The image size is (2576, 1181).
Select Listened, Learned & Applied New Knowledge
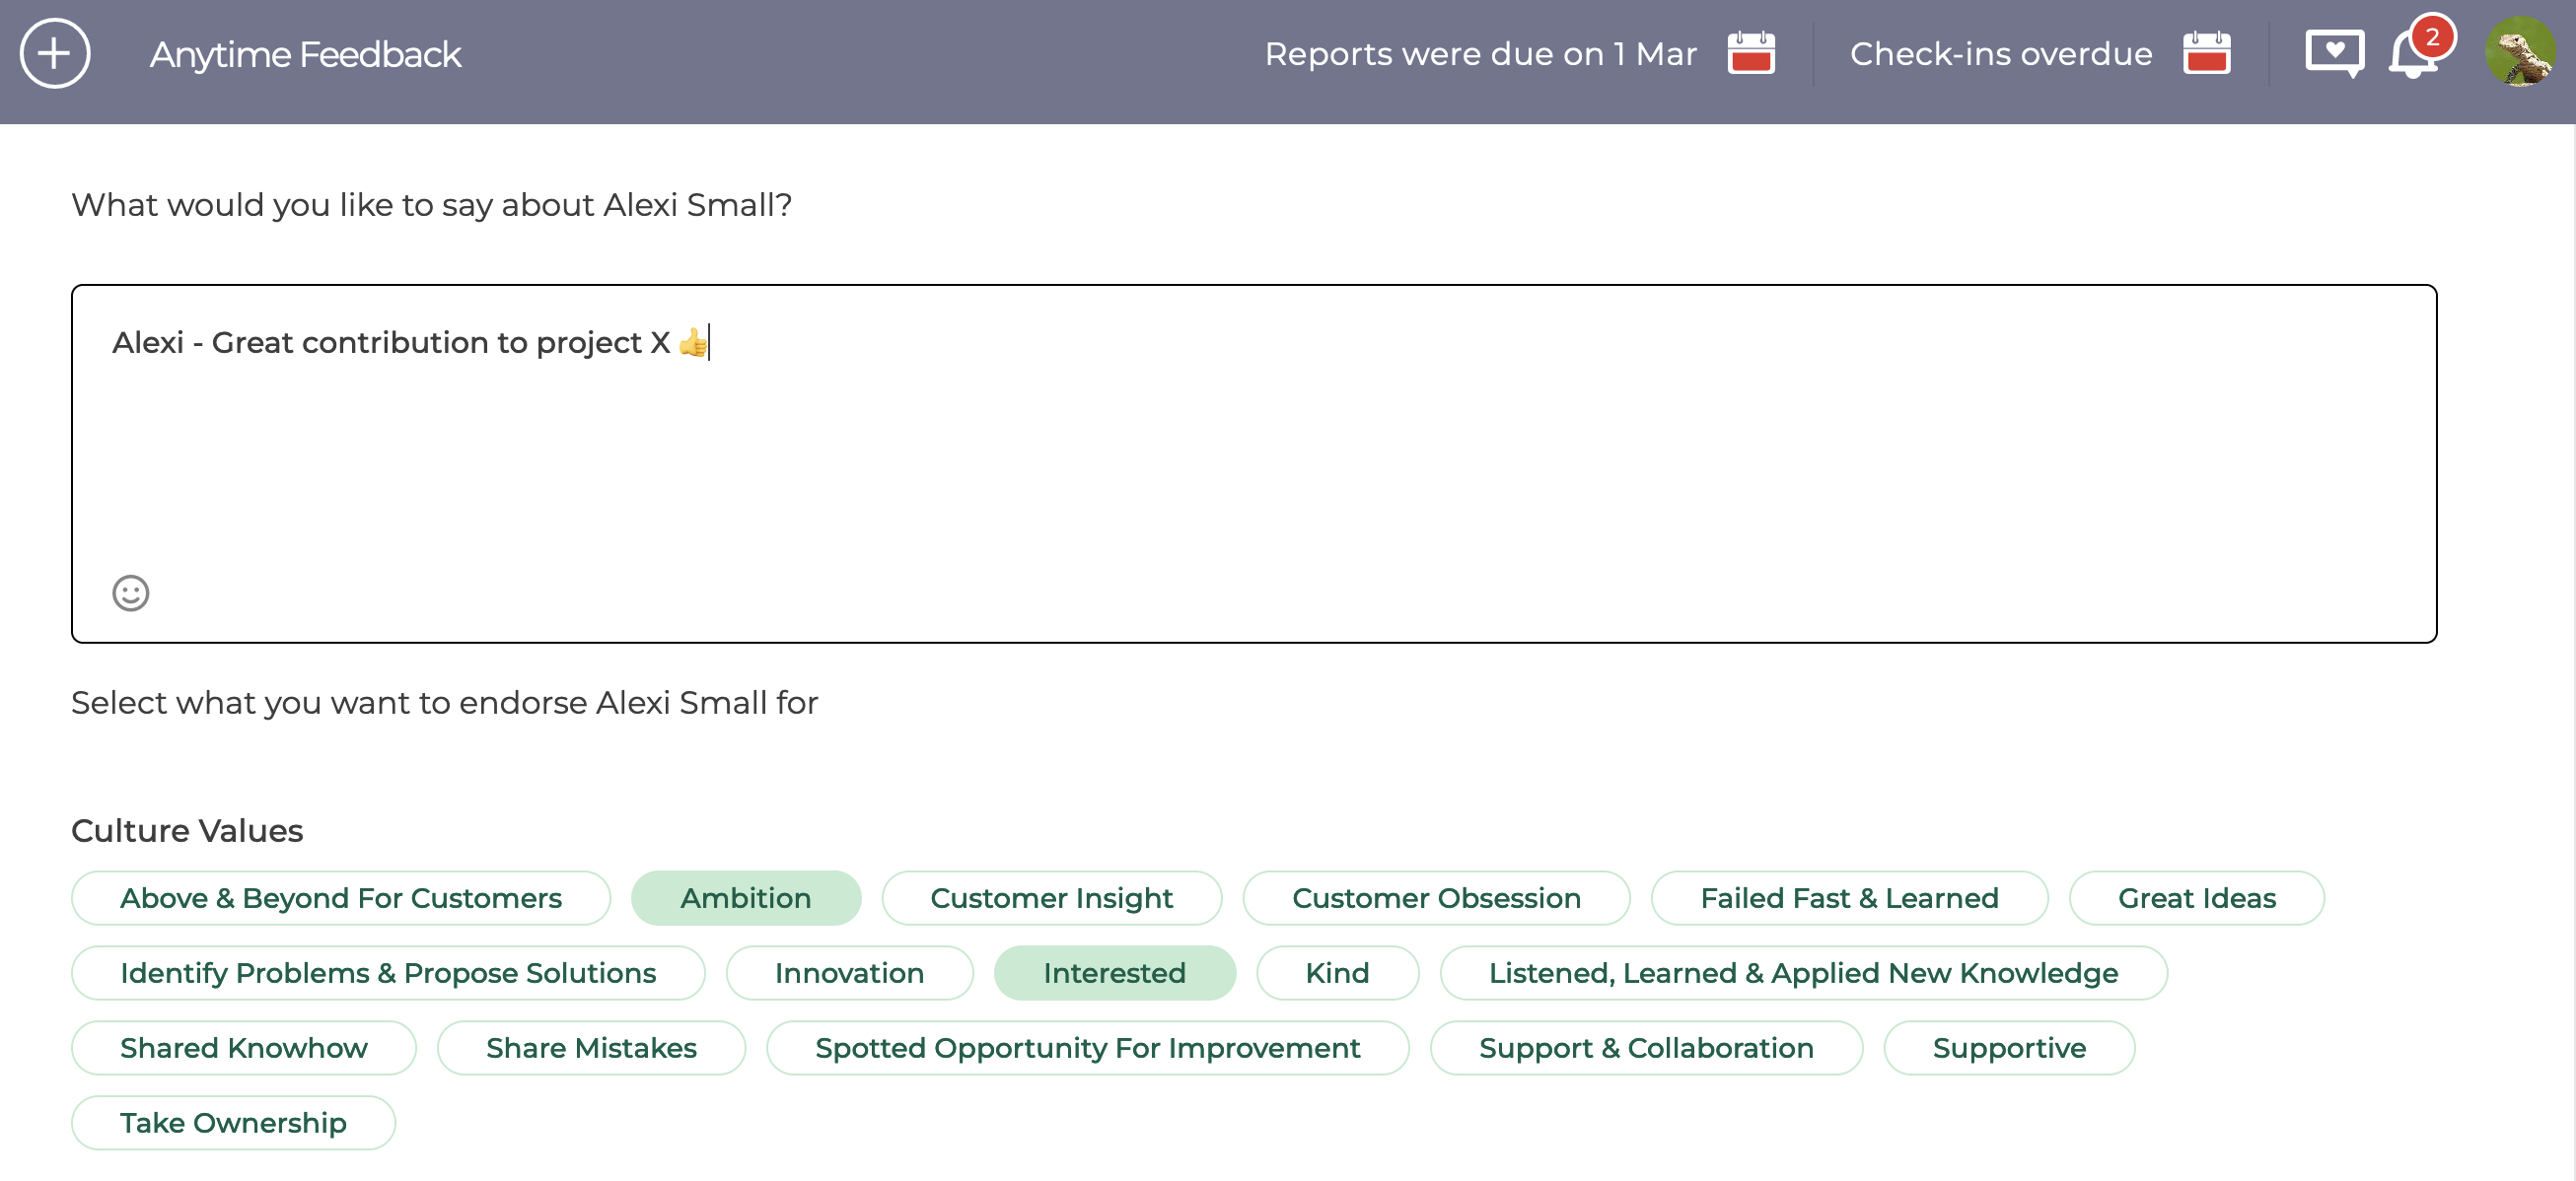pos(1803,973)
